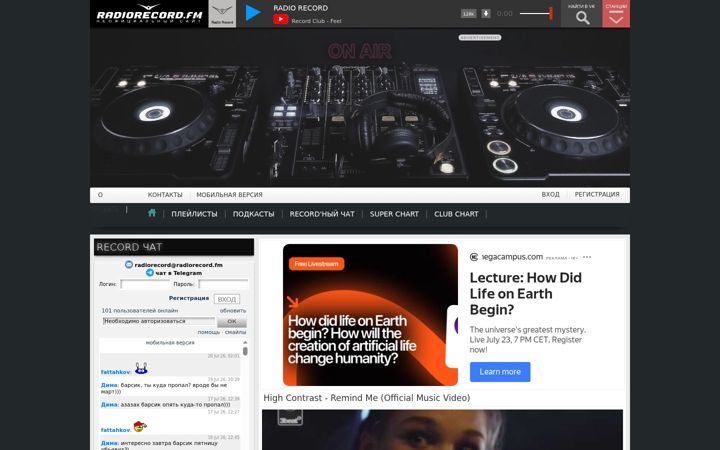Click the bold 'Регистрация' link in the chat panel
720x450 pixels.
click(x=189, y=298)
